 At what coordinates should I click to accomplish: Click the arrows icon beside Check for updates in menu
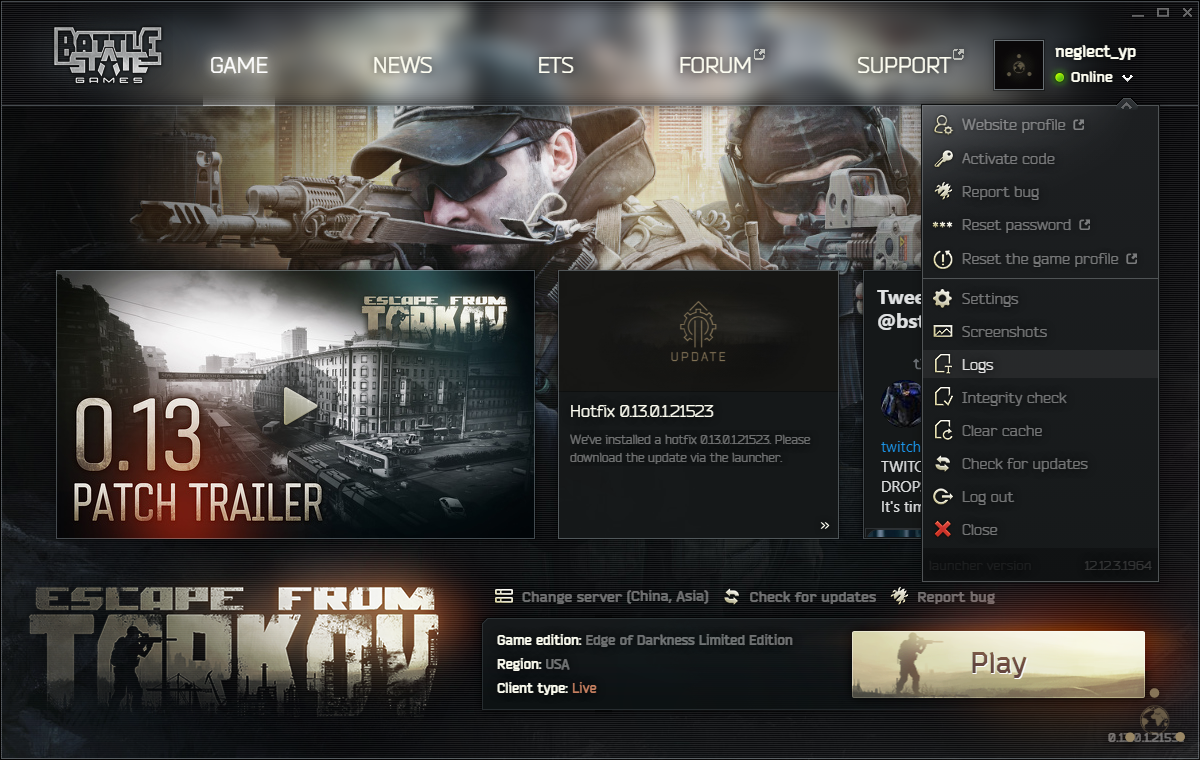(943, 463)
